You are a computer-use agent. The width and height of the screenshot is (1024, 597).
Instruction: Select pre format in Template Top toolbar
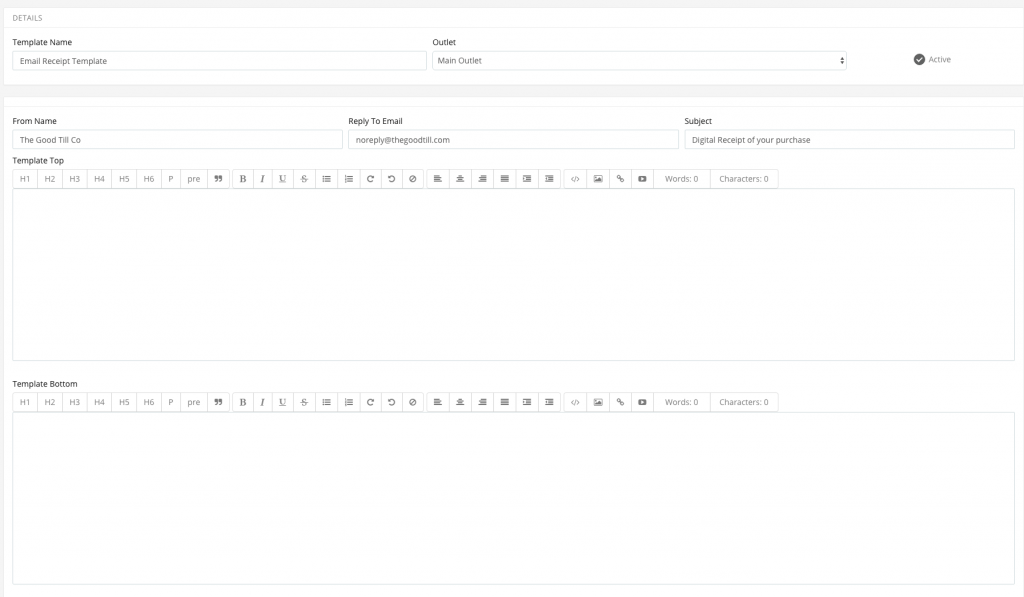click(x=193, y=179)
